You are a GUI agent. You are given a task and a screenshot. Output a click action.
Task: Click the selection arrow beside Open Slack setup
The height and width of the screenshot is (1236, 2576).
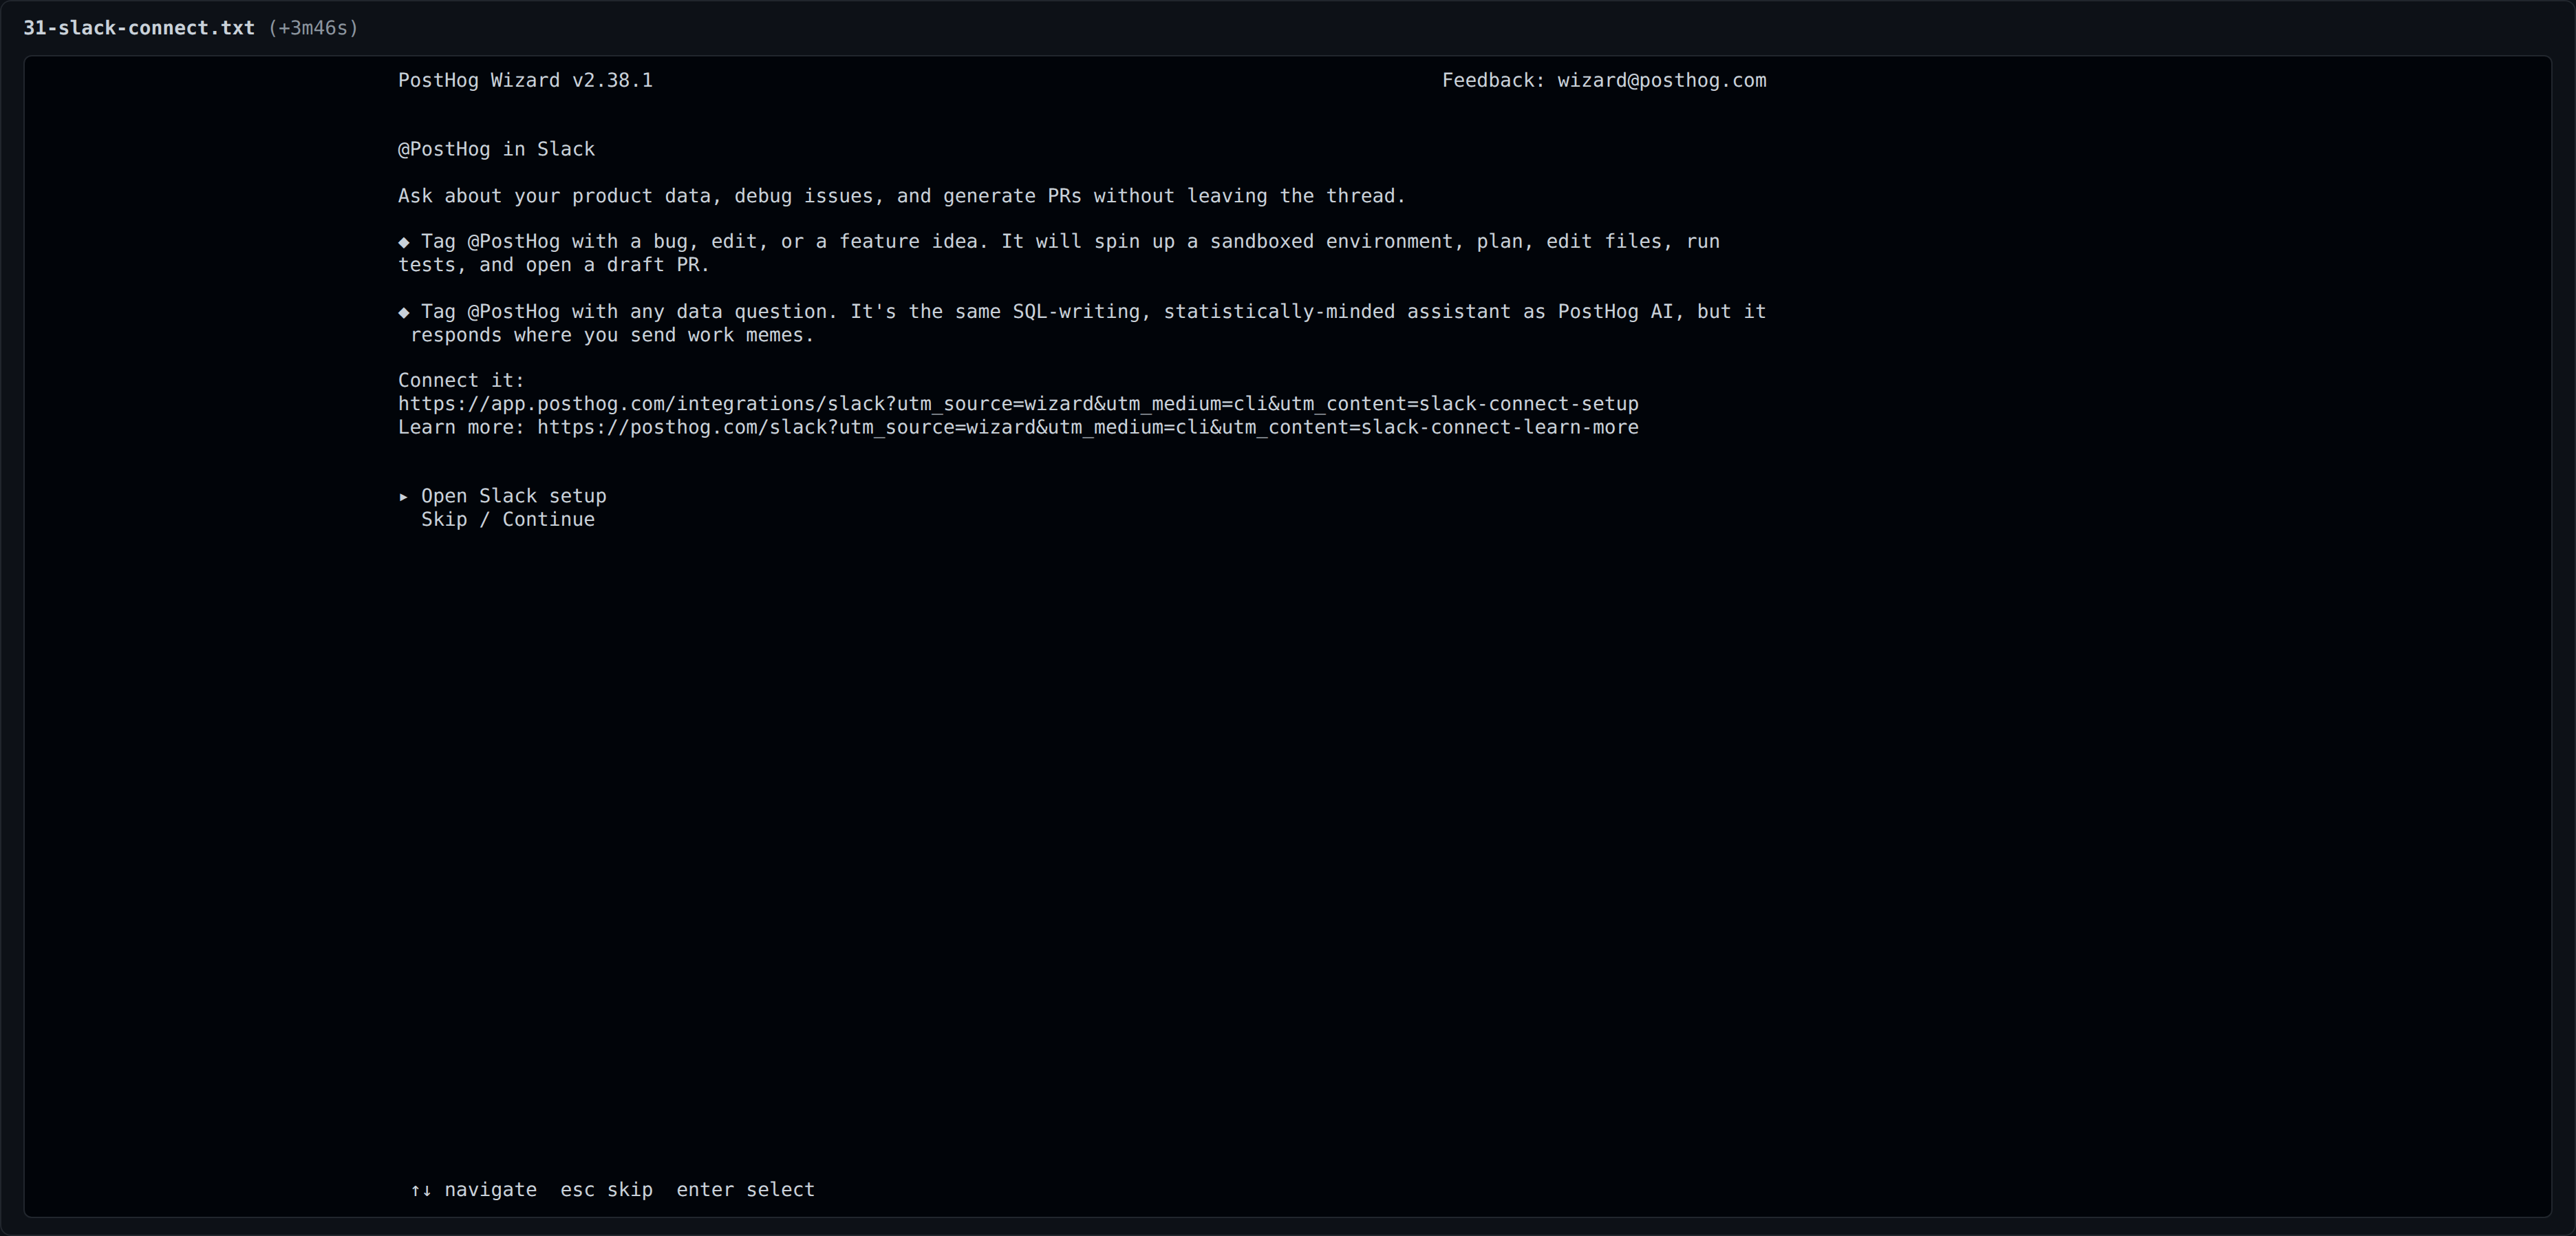[x=404, y=496]
